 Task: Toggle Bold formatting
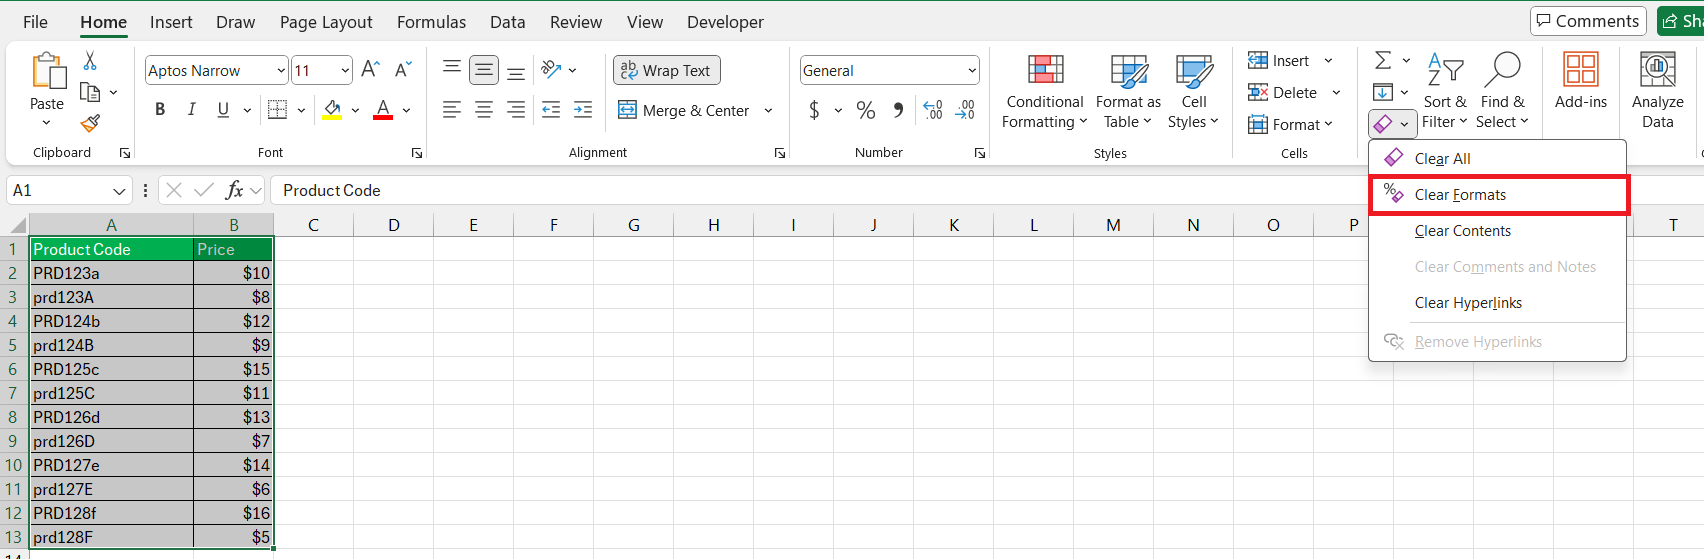tap(160, 109)
